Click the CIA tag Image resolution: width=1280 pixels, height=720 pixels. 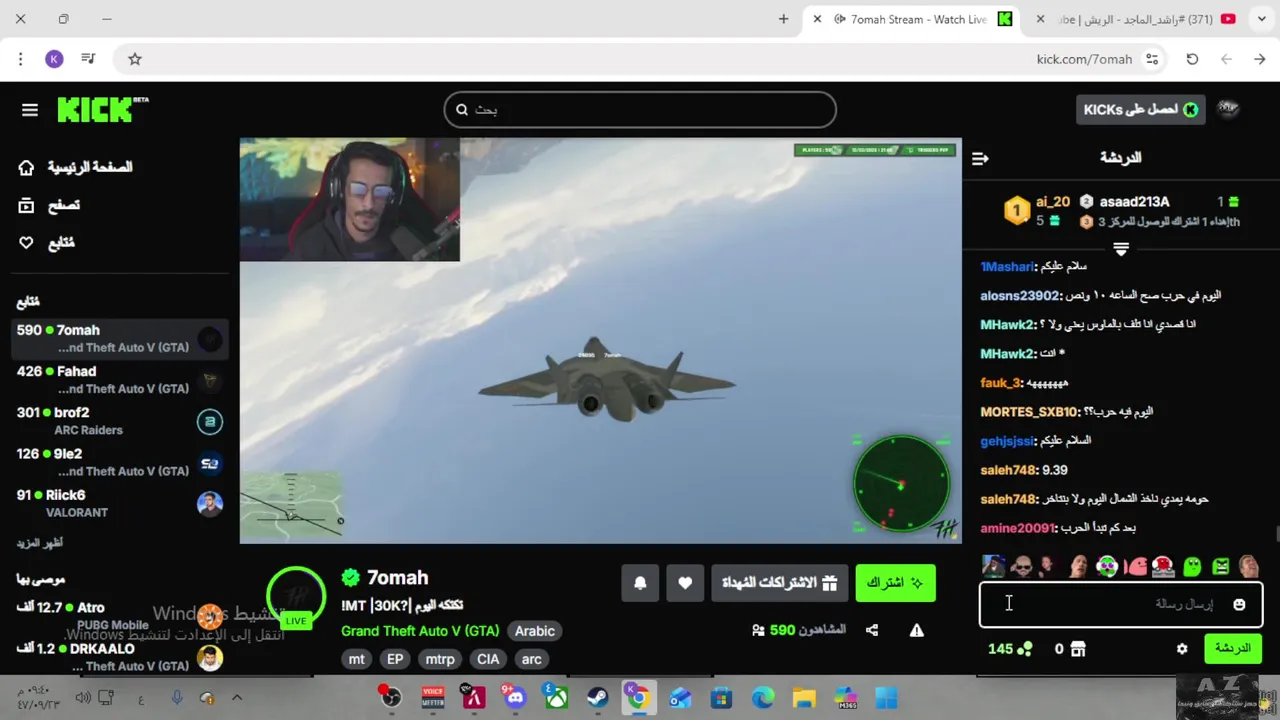point(488,659)
